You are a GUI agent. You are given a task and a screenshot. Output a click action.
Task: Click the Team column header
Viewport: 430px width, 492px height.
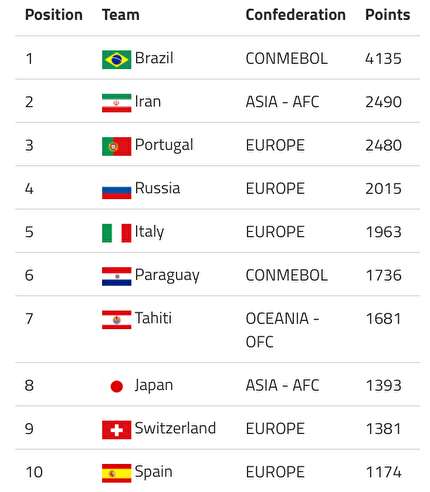click(x=121, y=15)
